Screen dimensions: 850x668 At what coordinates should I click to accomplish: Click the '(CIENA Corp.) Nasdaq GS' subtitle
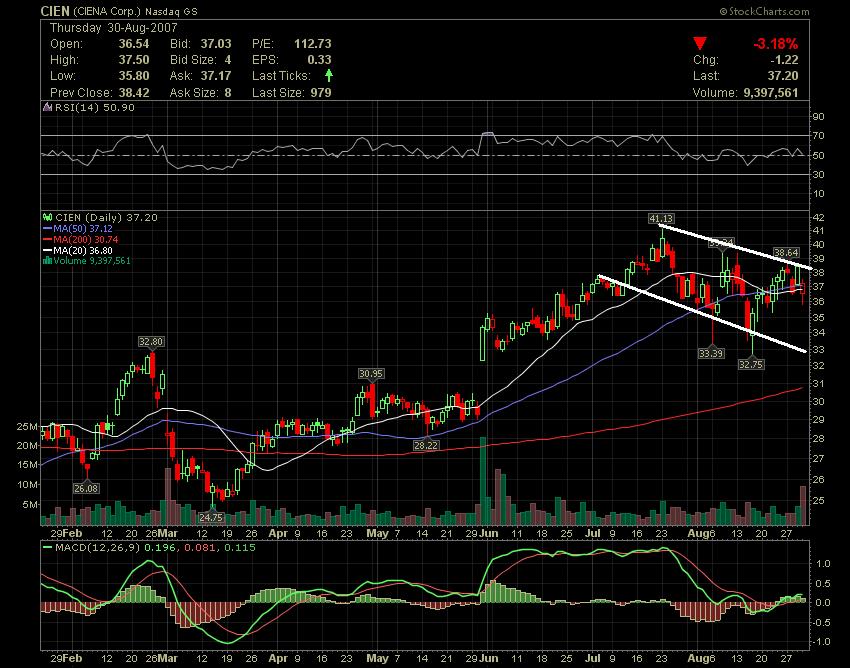[135, 11]
